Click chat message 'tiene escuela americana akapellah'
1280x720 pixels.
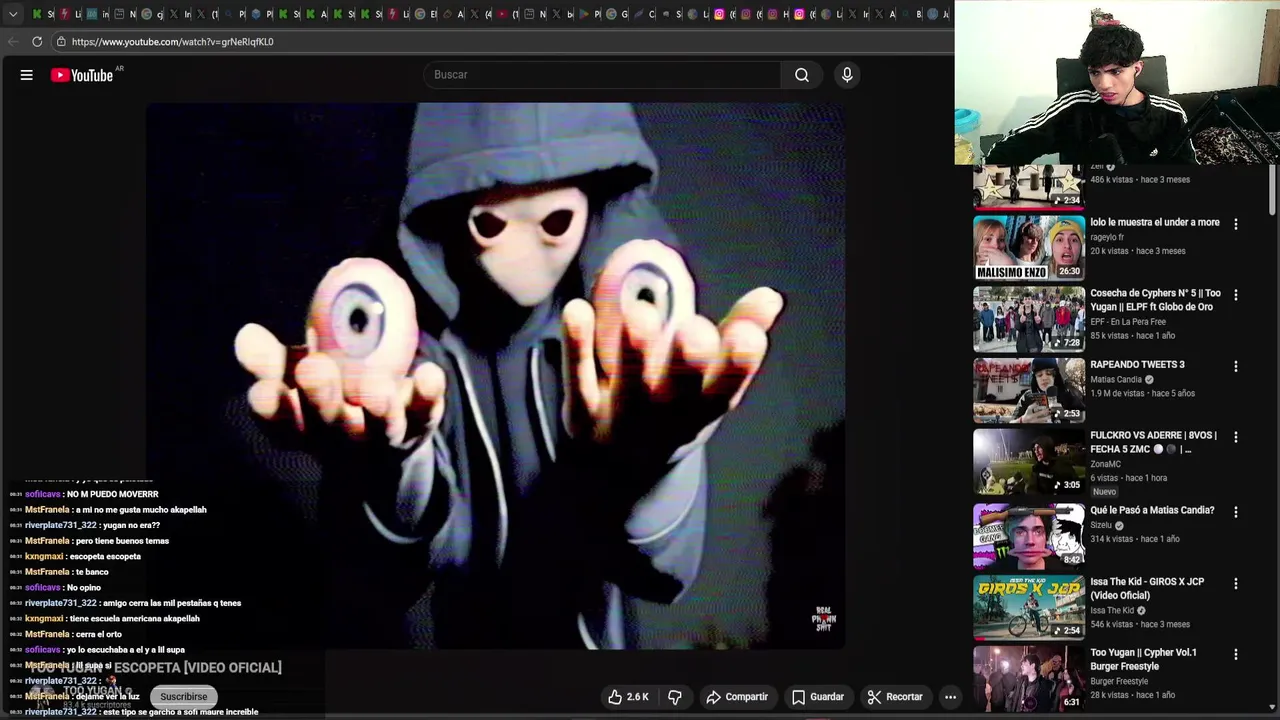click(134, 618)
